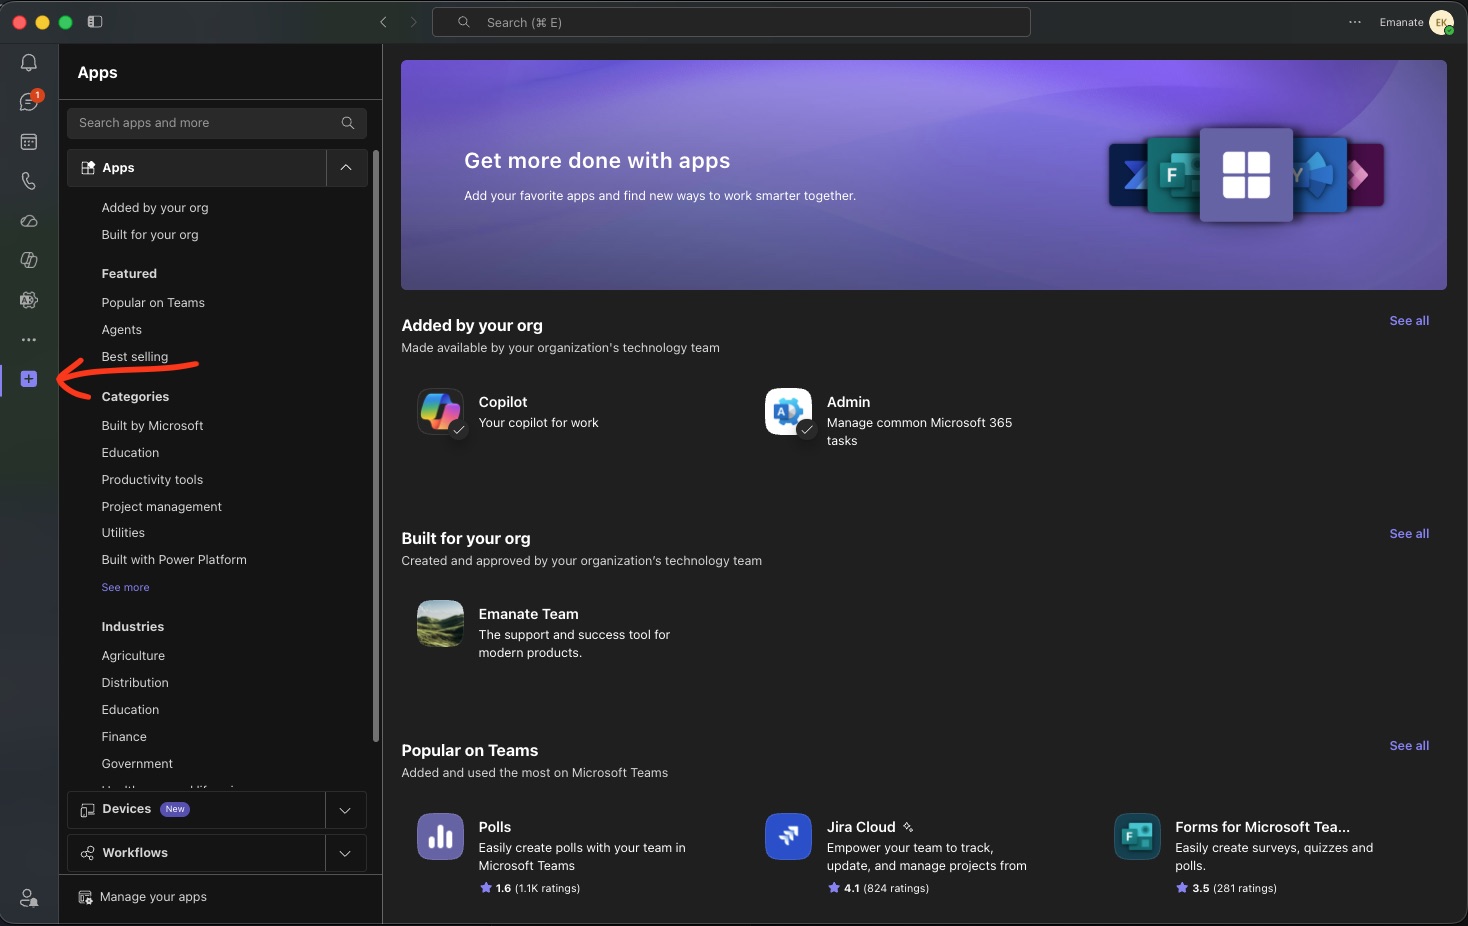
Task: Go forward with the right arrow
Action: [413, 22]
